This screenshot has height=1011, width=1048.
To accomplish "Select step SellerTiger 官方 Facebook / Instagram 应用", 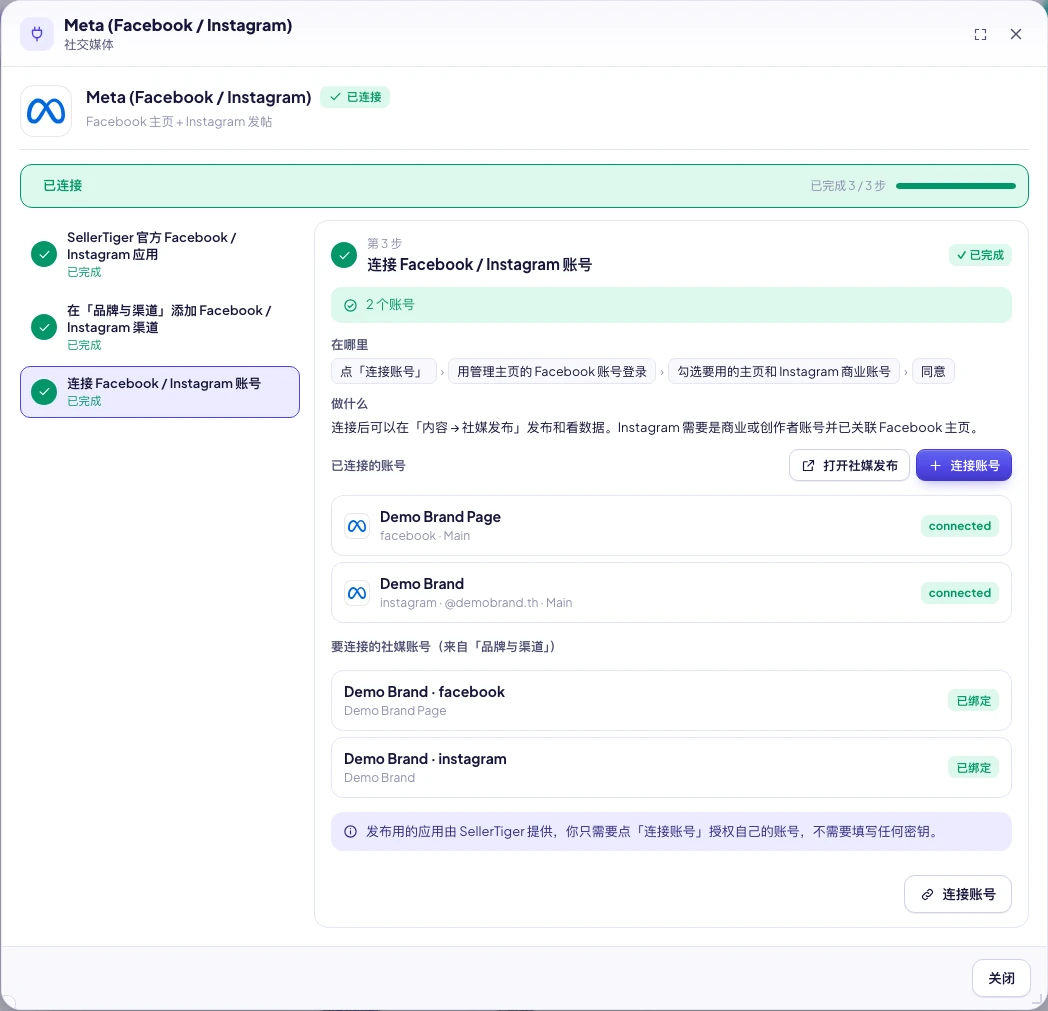I will pyautogui.click(x=160, y=254).
